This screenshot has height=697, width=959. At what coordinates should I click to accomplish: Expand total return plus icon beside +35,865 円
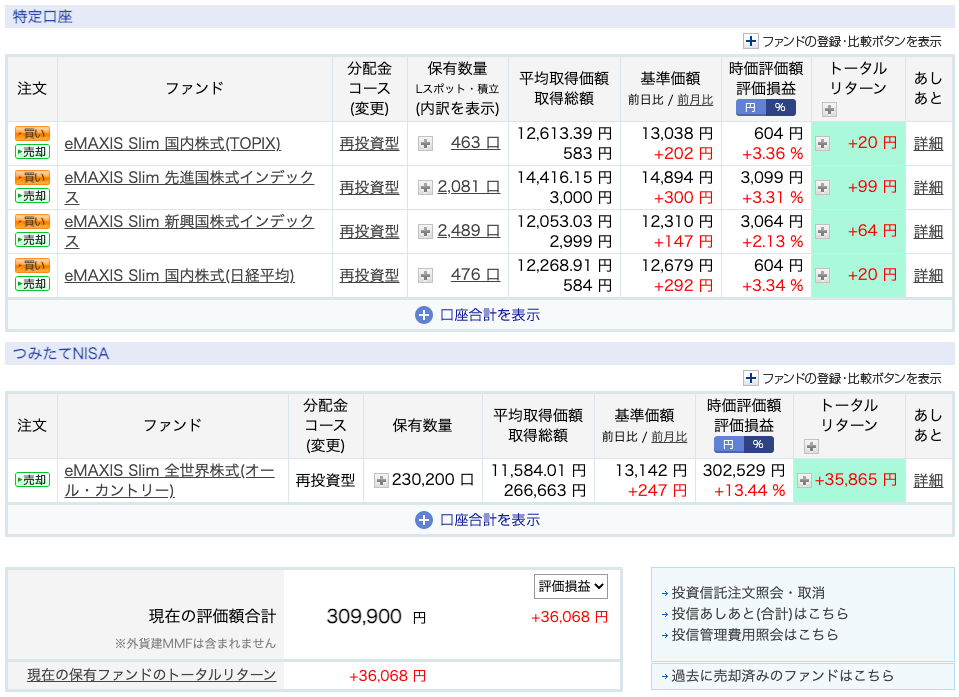coord(804,481)
